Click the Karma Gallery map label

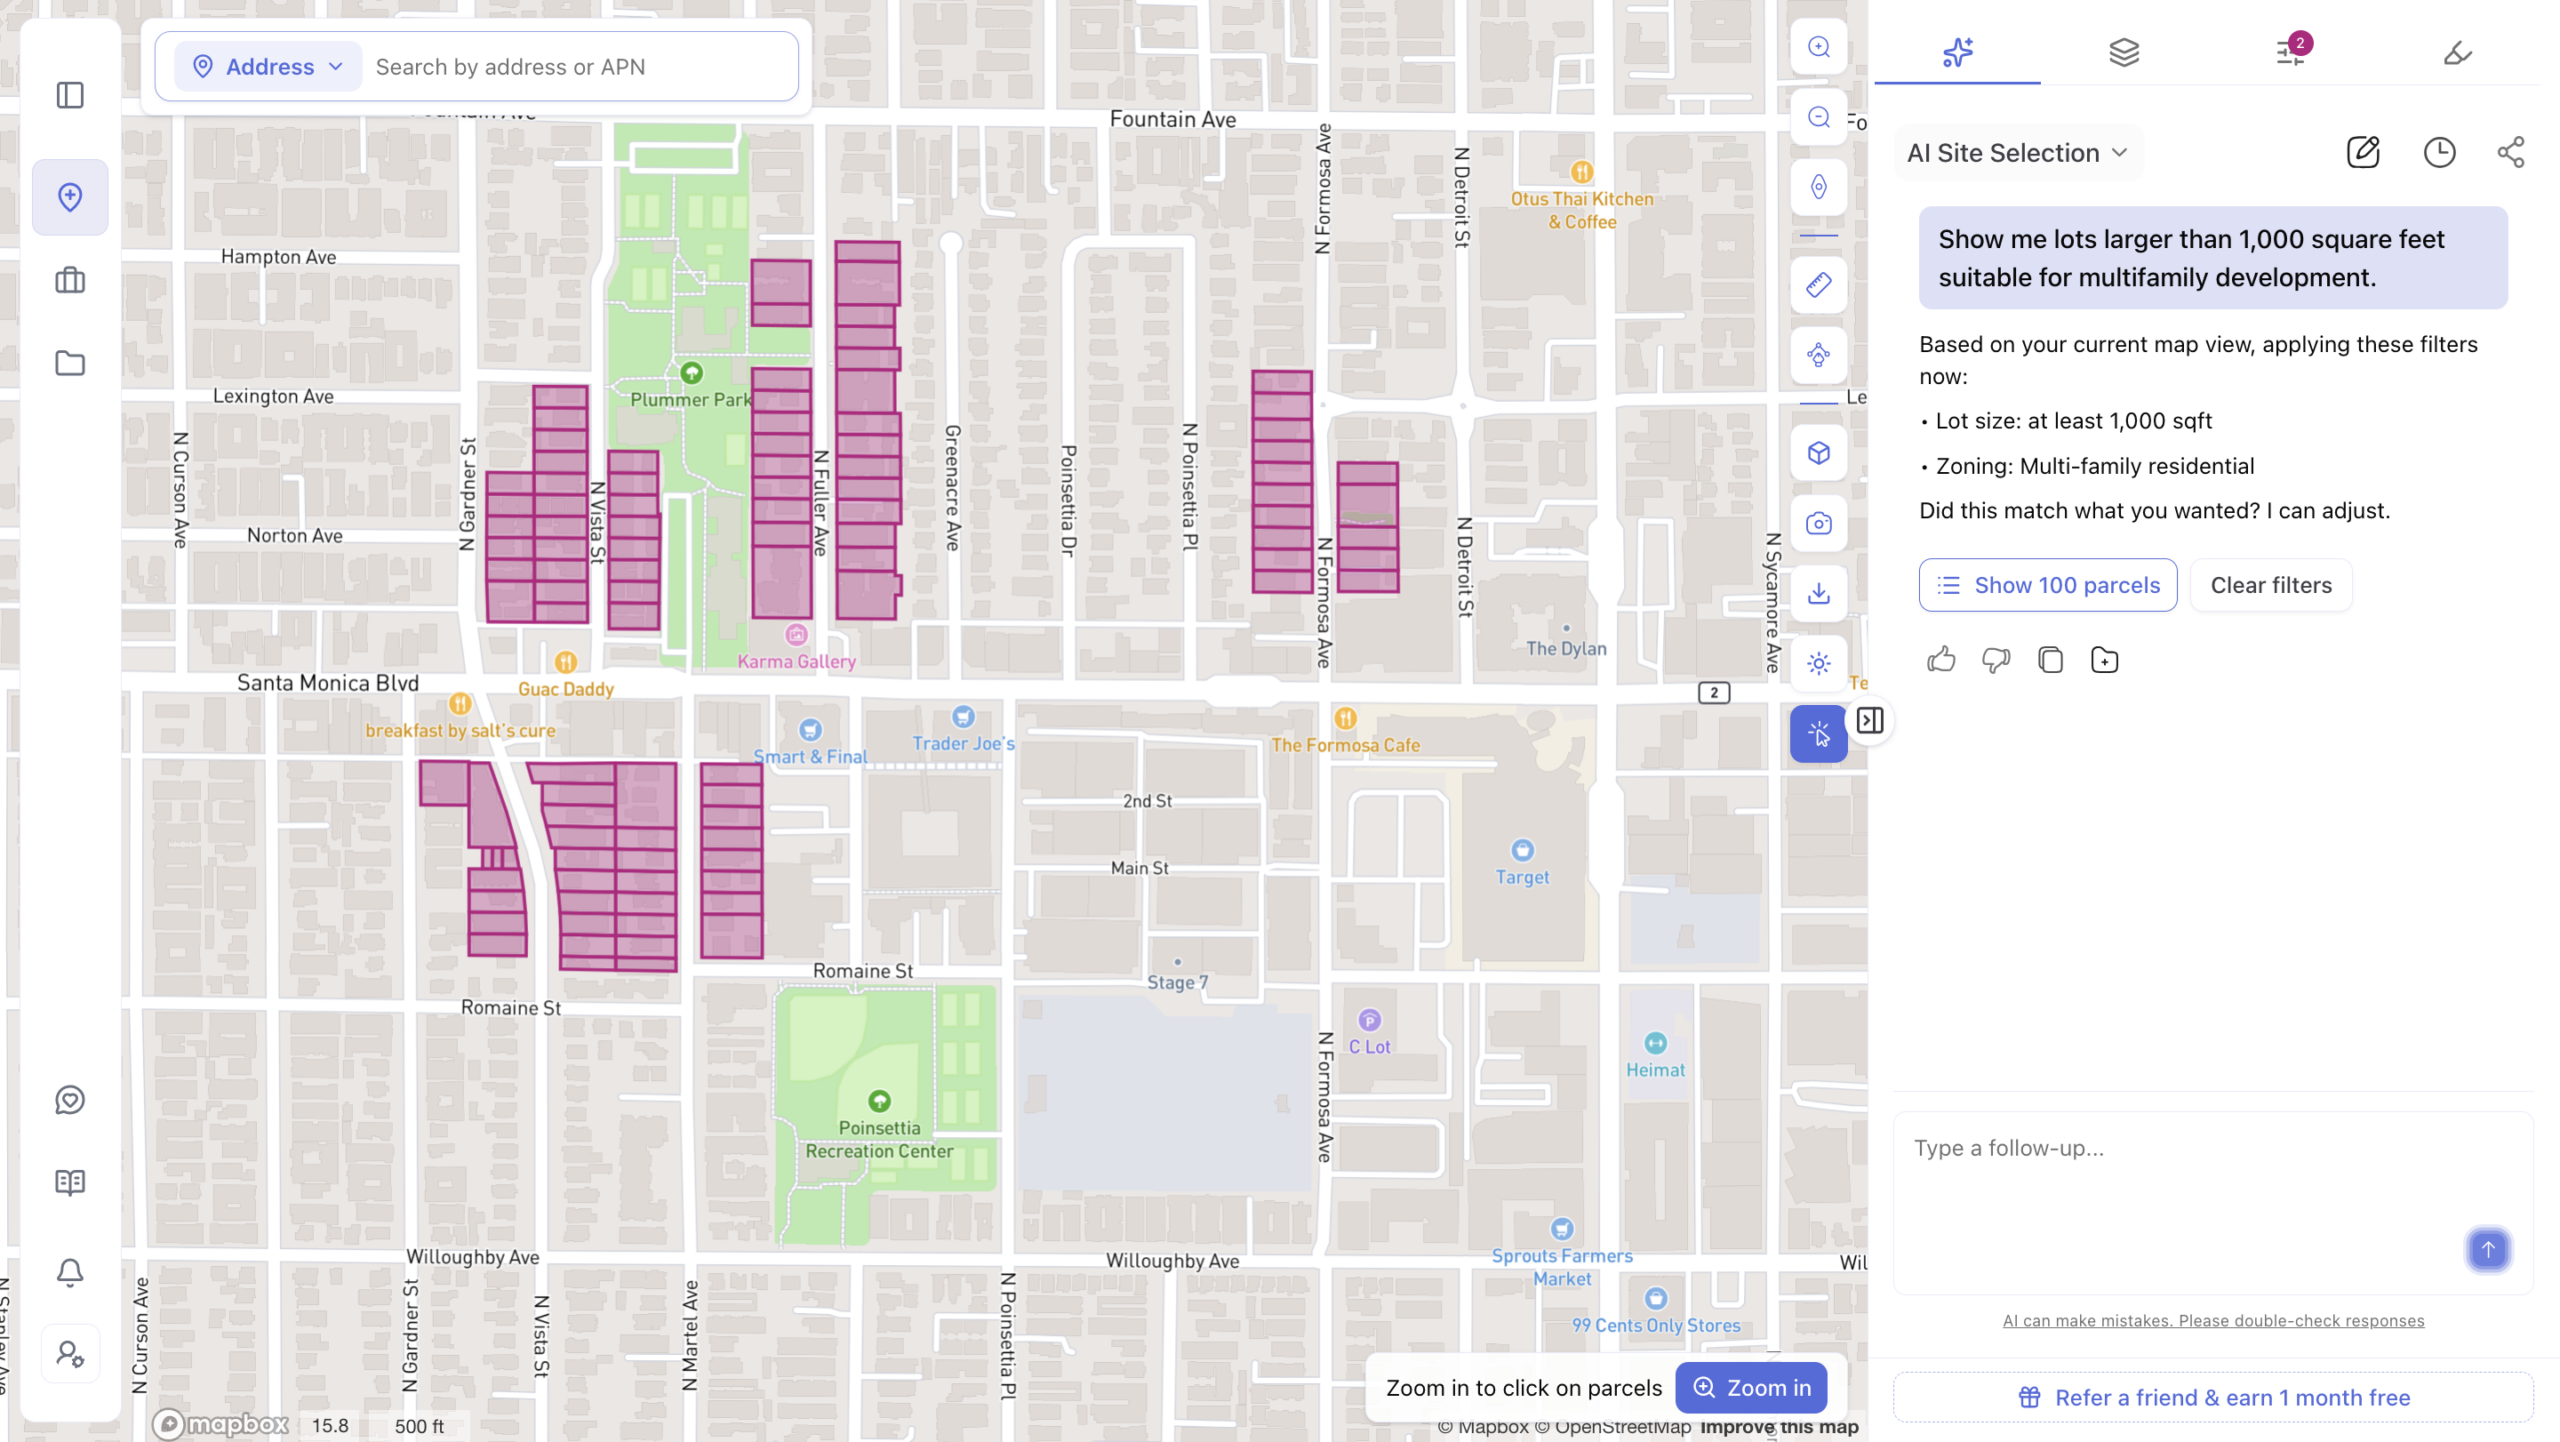[796, 661]
